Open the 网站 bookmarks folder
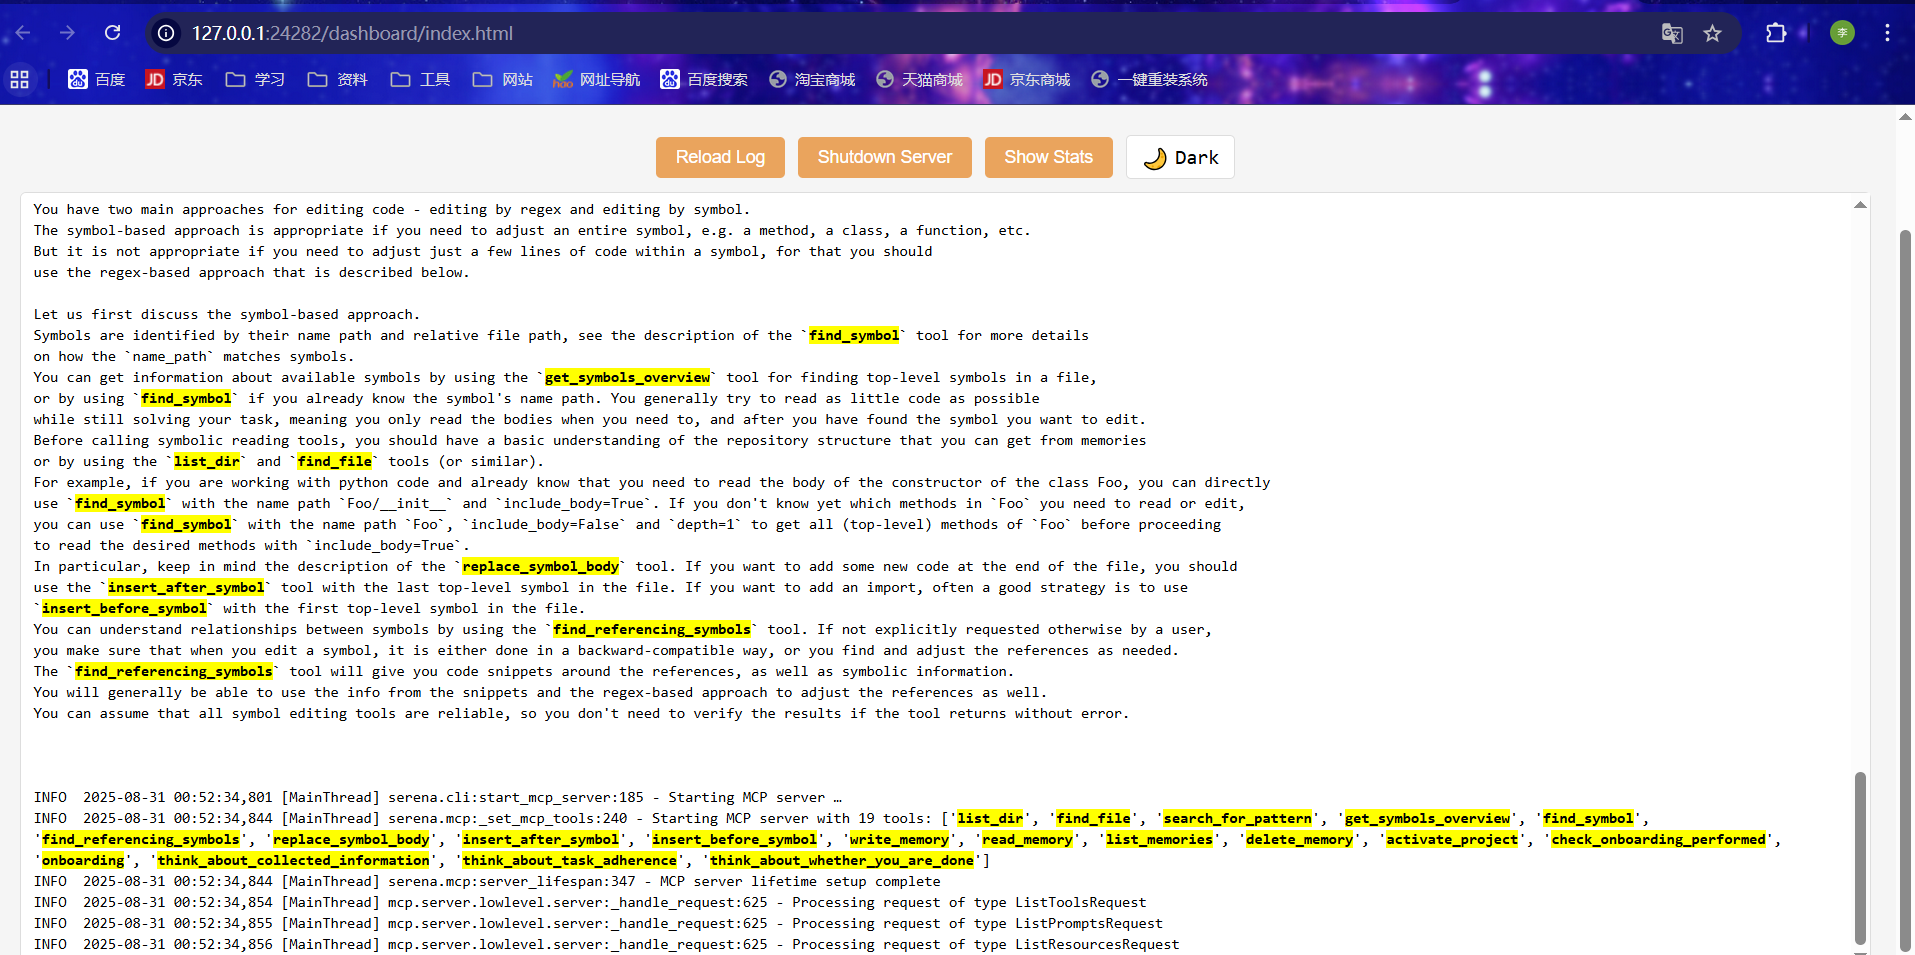 click(502, 79)
